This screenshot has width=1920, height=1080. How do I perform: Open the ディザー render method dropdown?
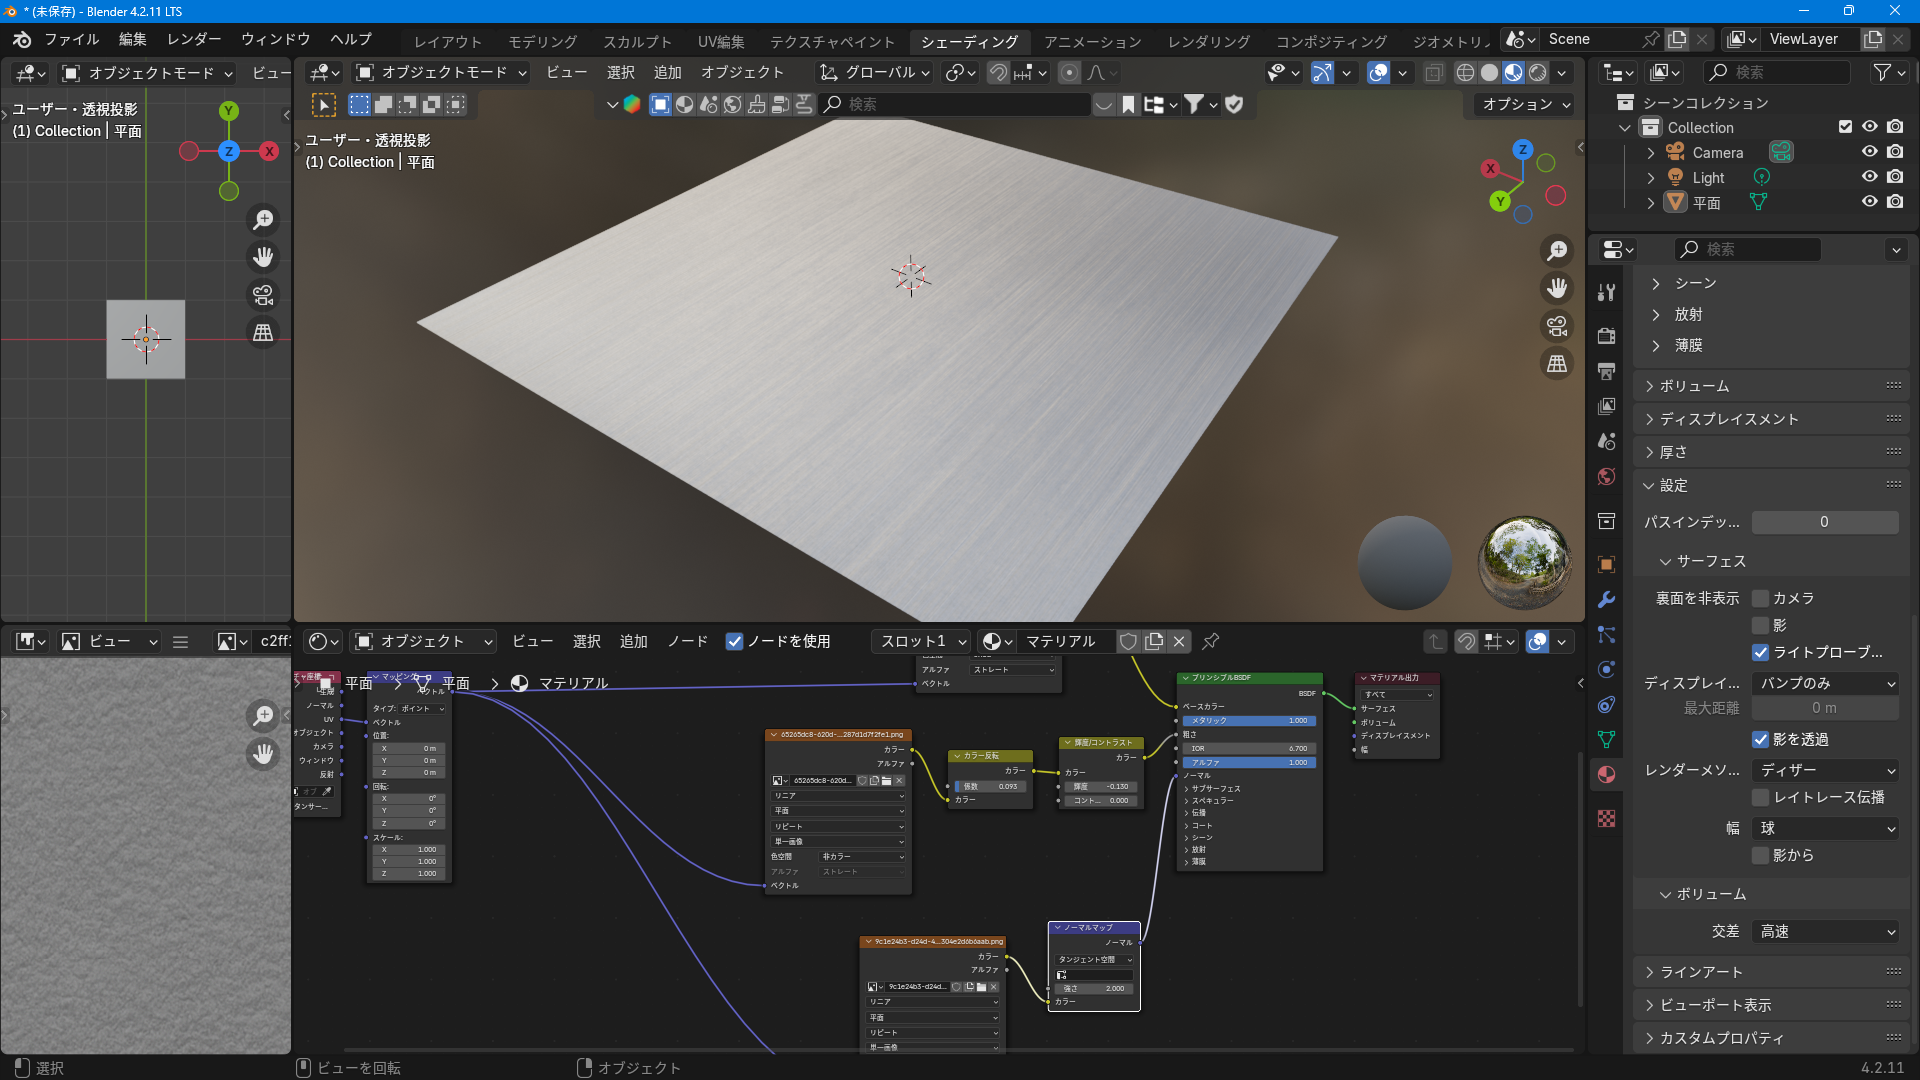(1825, 771)
